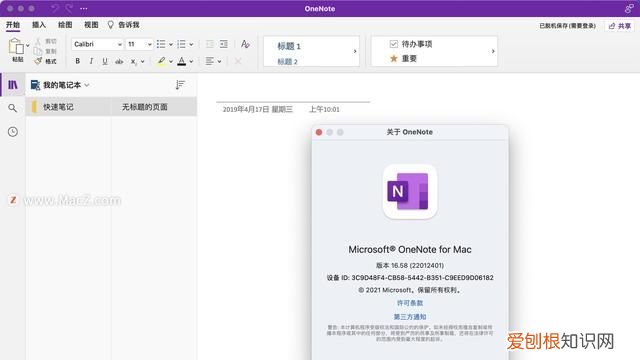
Task: Click the paragraph alignment icon
Action: point(209,61)
